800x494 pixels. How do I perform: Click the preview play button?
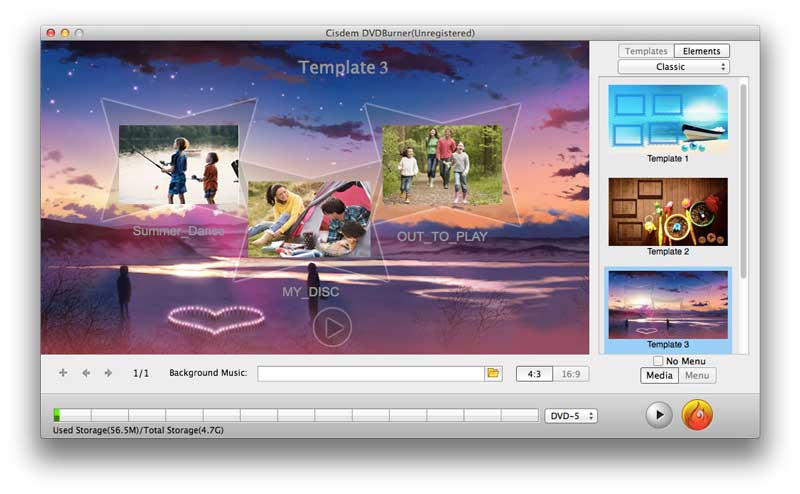[x=659, y=415]
